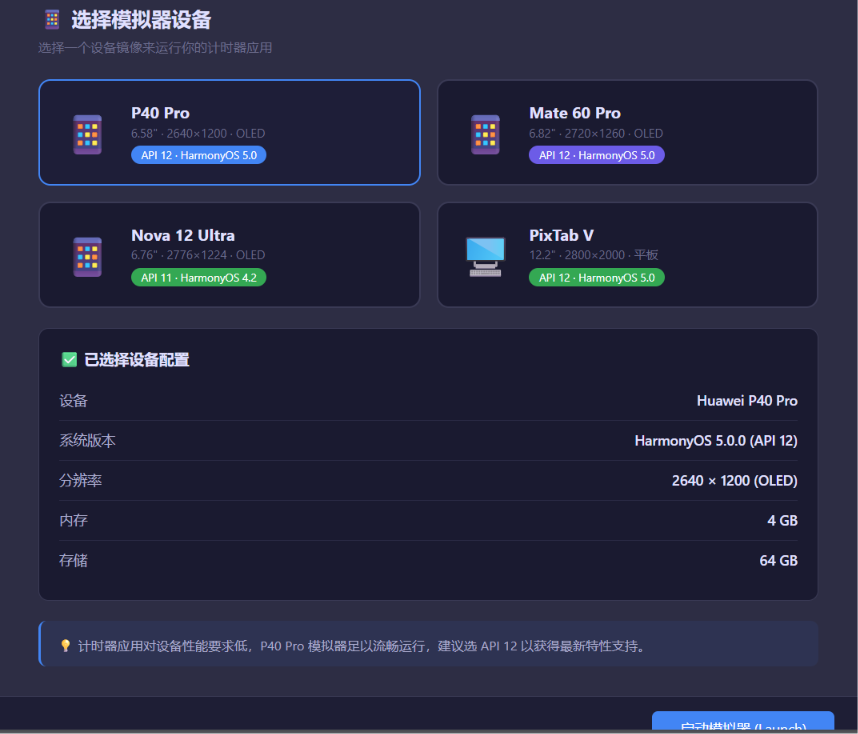The image size is (858, 734).
Task: Click the Nova 12 Ultra phone icon
Action: pyautogui.click(x=88, y=257)
